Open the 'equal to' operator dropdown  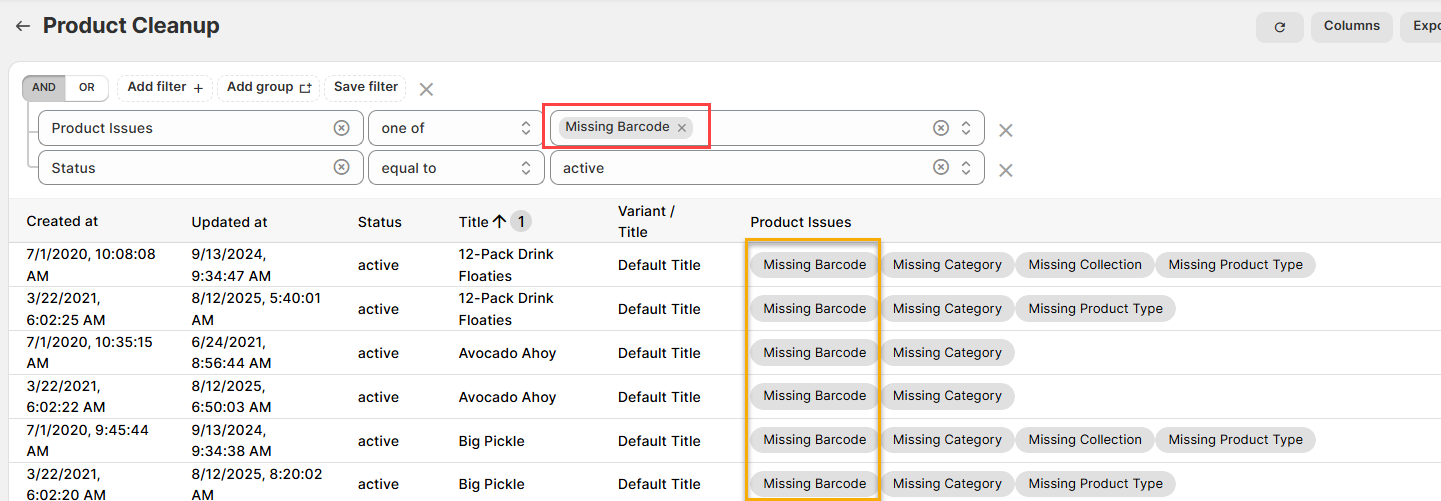pyautogui.click(x=456, y=168)
